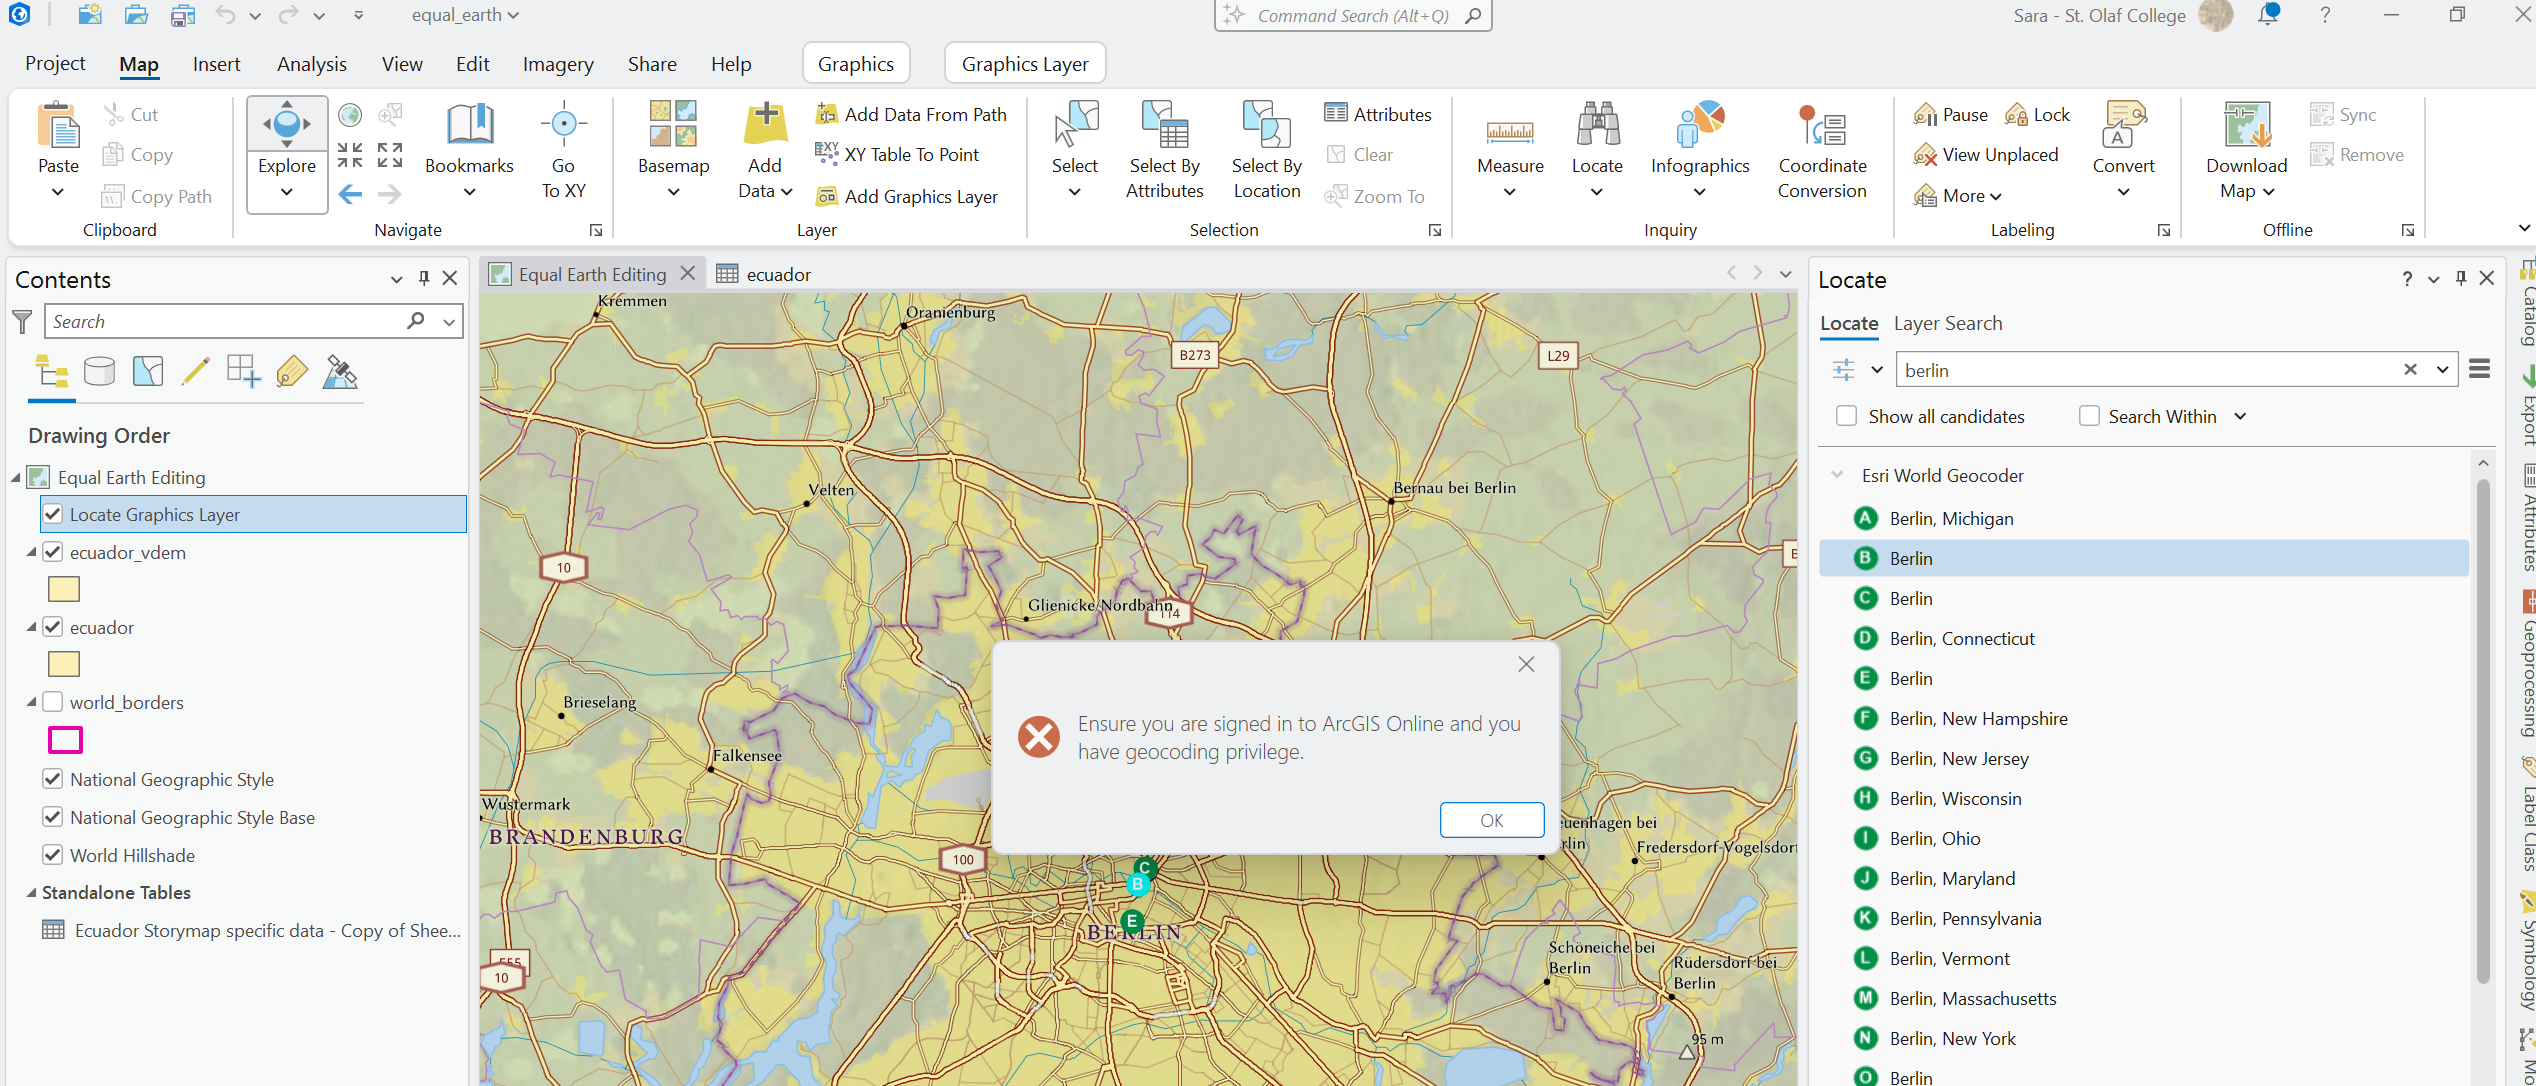Toggle World Hillshade layer visibility

[53, 855]
